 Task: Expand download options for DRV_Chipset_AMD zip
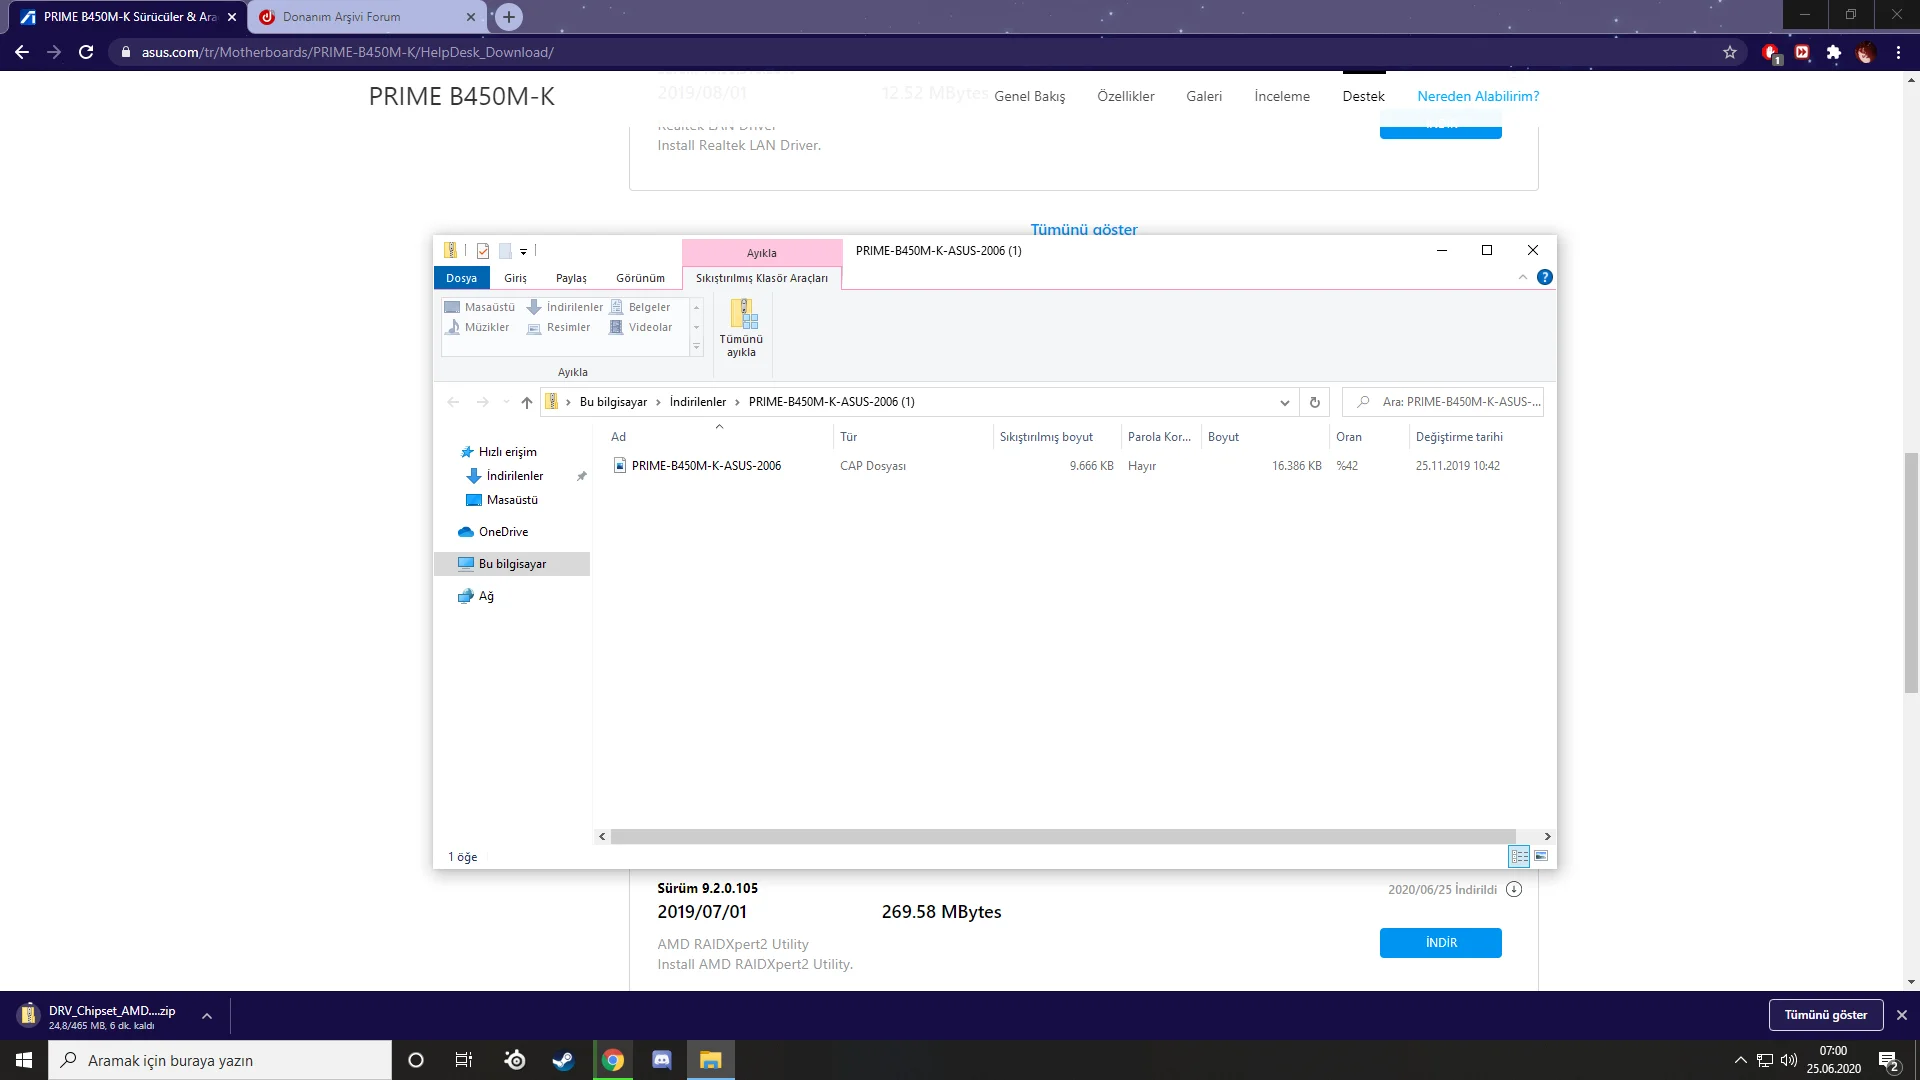click(207, 1016)
